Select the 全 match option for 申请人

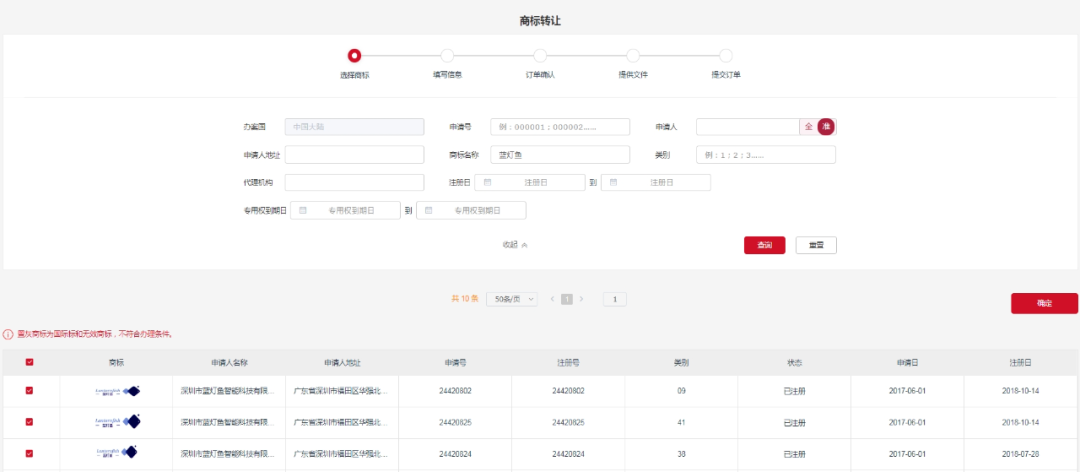coord(808,127)
